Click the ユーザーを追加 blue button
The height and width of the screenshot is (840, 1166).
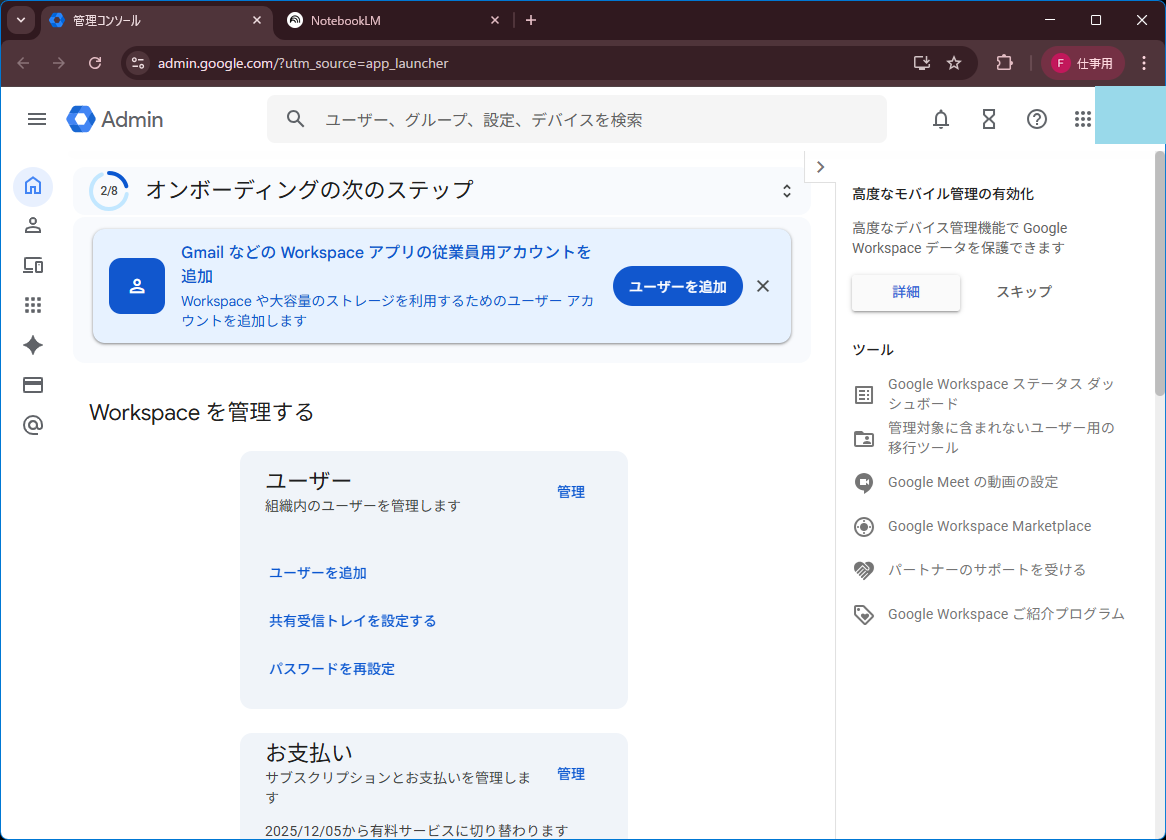[677, 286]
